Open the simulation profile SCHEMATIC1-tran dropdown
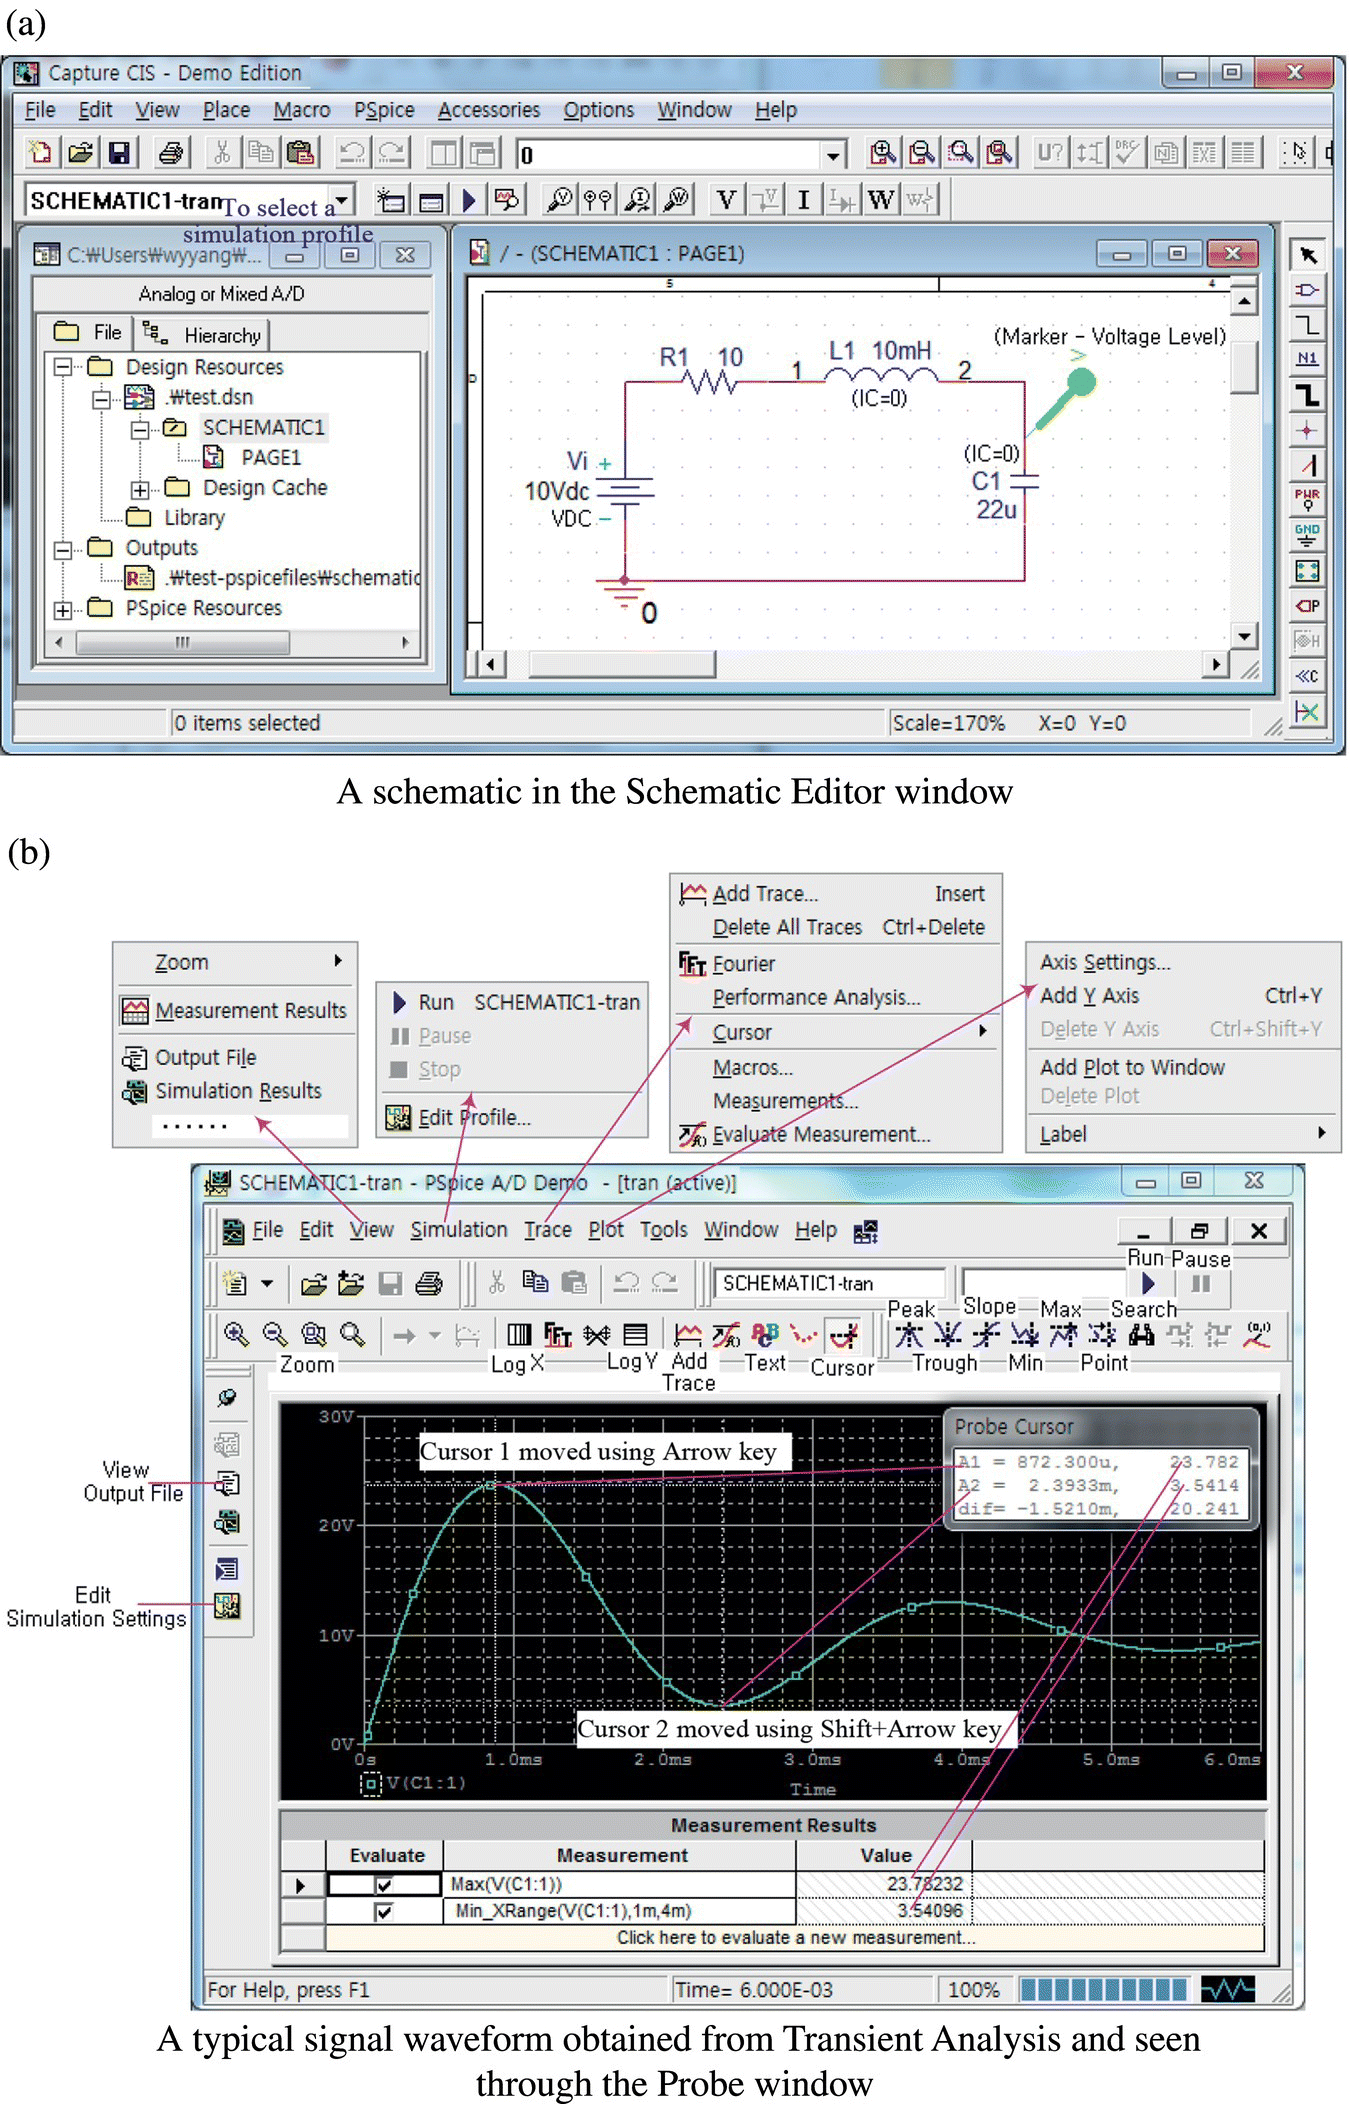 click(343, 200)
